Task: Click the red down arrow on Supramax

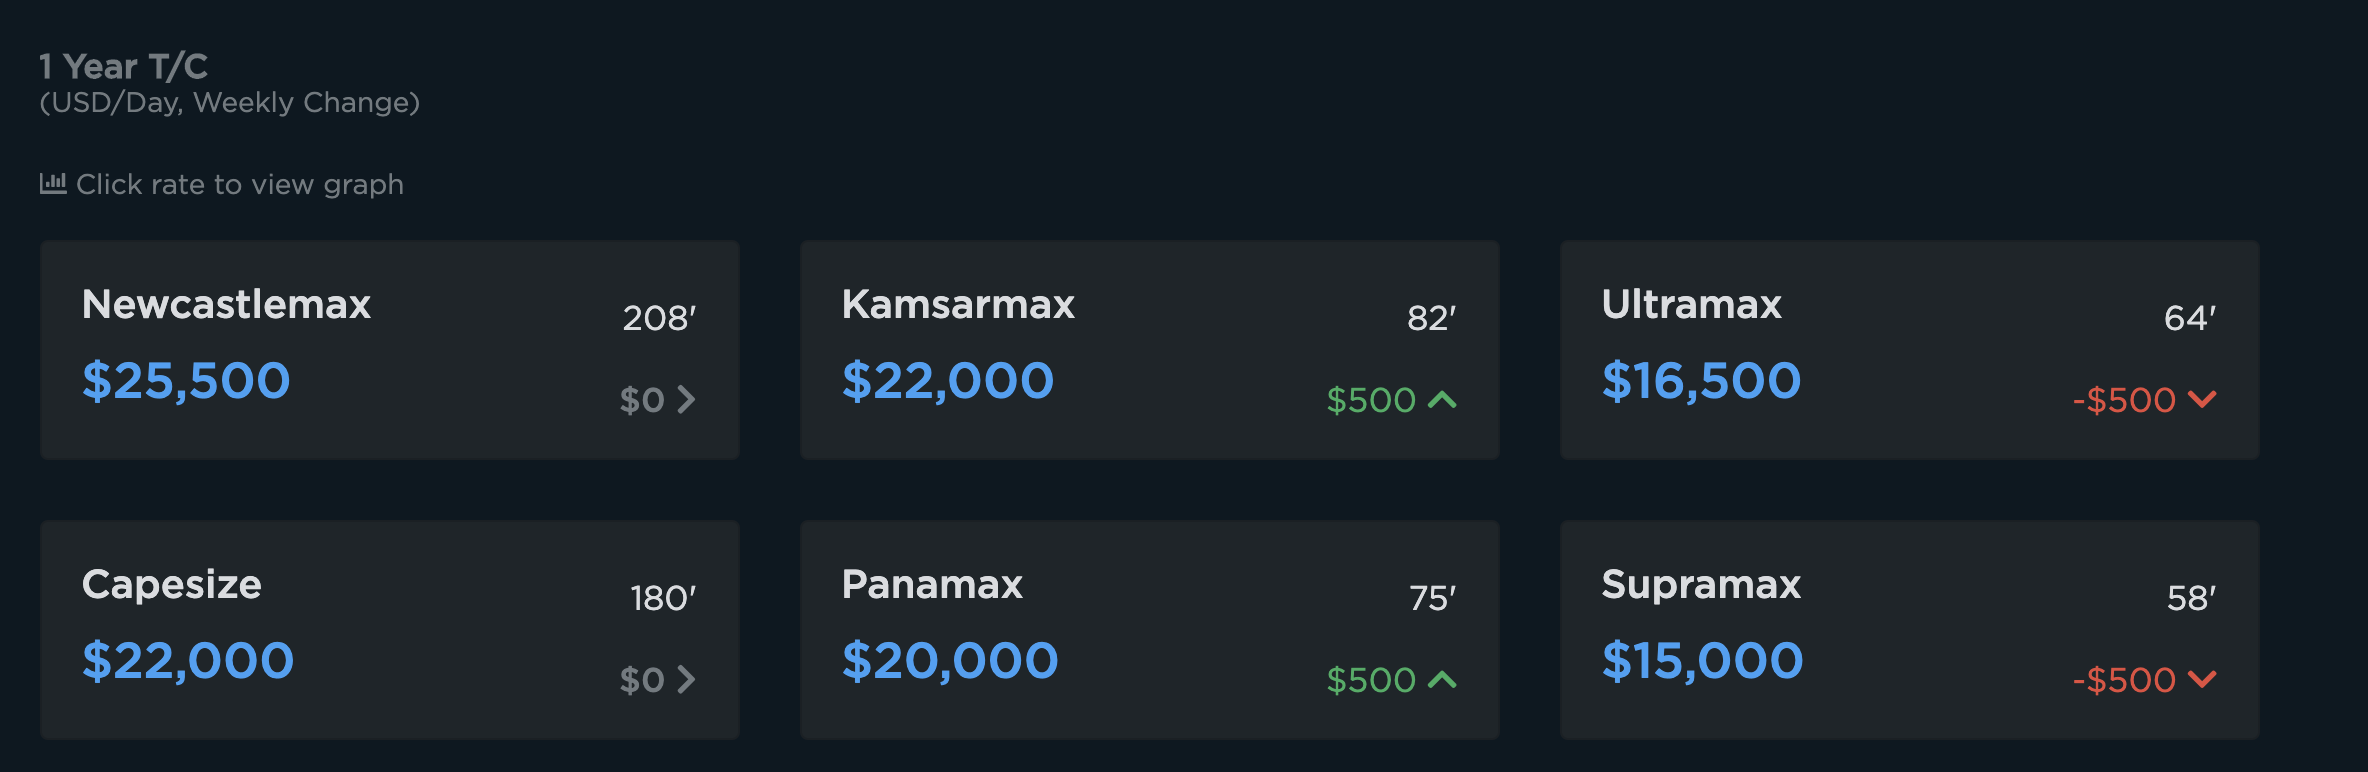Action: (2202, 680)
